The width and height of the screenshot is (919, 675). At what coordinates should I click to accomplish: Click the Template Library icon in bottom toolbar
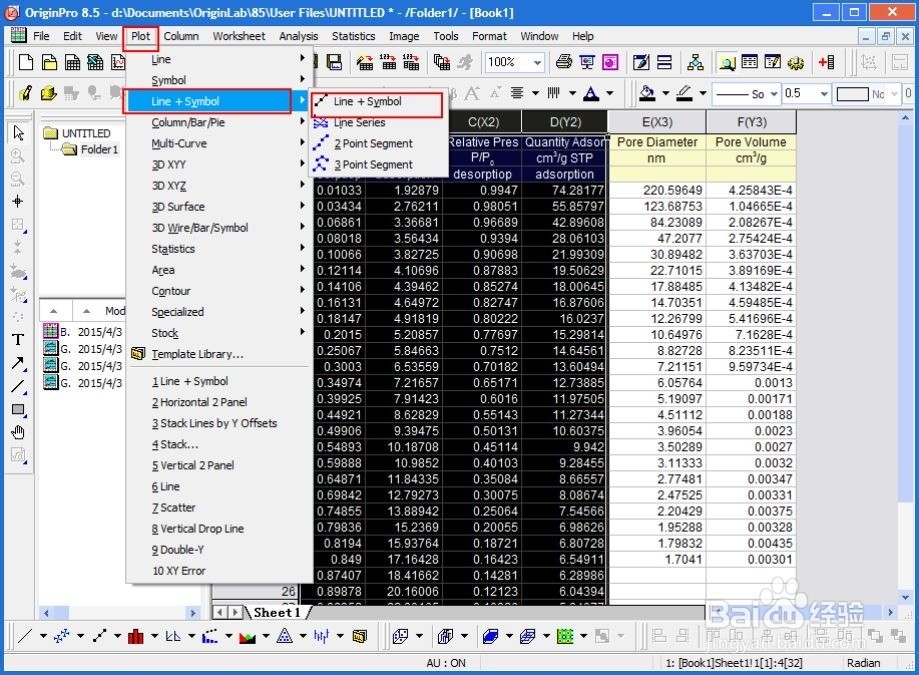pos(359,636)
